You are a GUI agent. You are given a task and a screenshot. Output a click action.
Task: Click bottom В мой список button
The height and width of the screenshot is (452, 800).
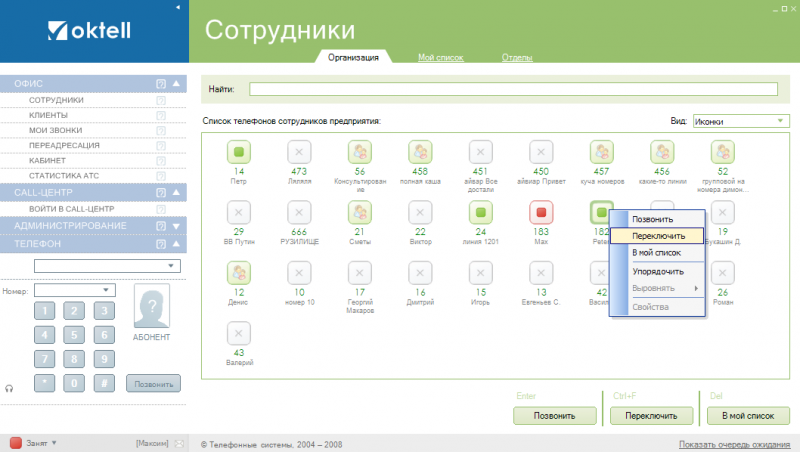748,416
